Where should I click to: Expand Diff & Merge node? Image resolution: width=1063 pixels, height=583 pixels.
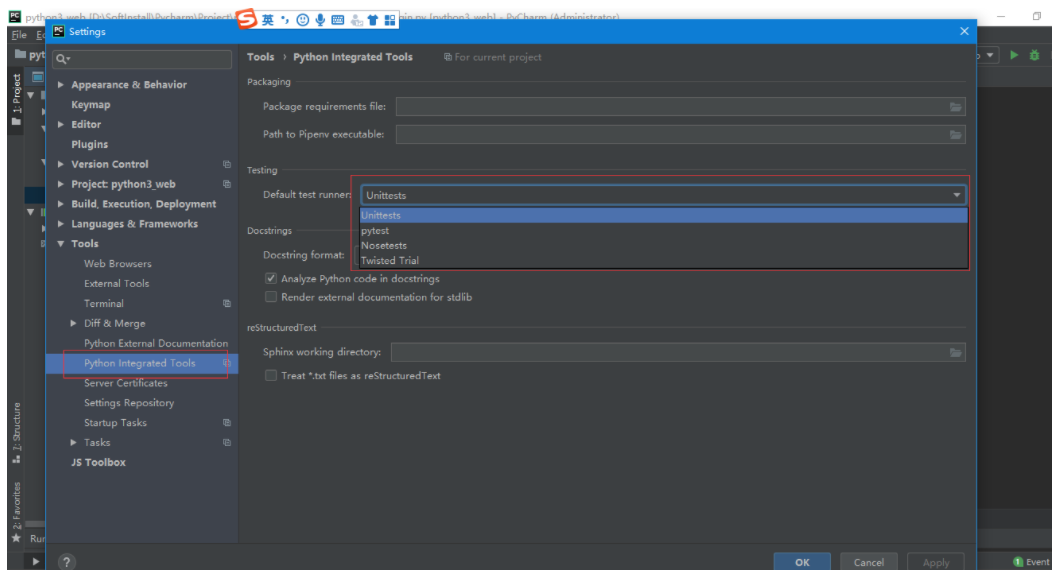click(73, 323)
